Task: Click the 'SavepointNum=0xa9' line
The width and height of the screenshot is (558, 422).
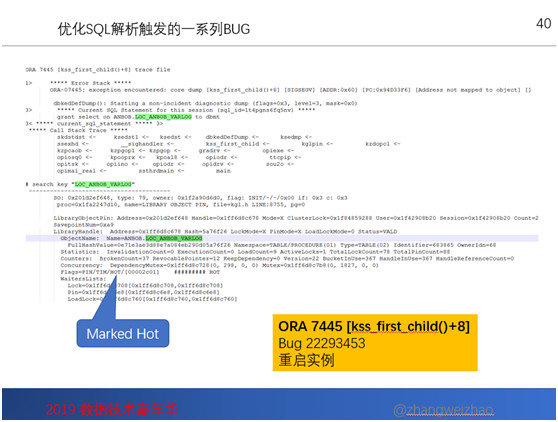Action: pyautogui.click(x=84, y=225)
